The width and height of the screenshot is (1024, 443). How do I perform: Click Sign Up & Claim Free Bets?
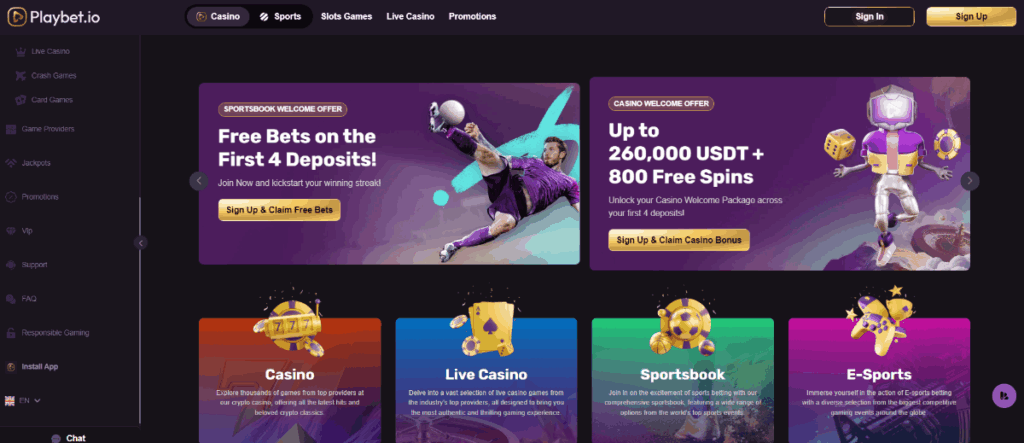click(x=280, y=210)
